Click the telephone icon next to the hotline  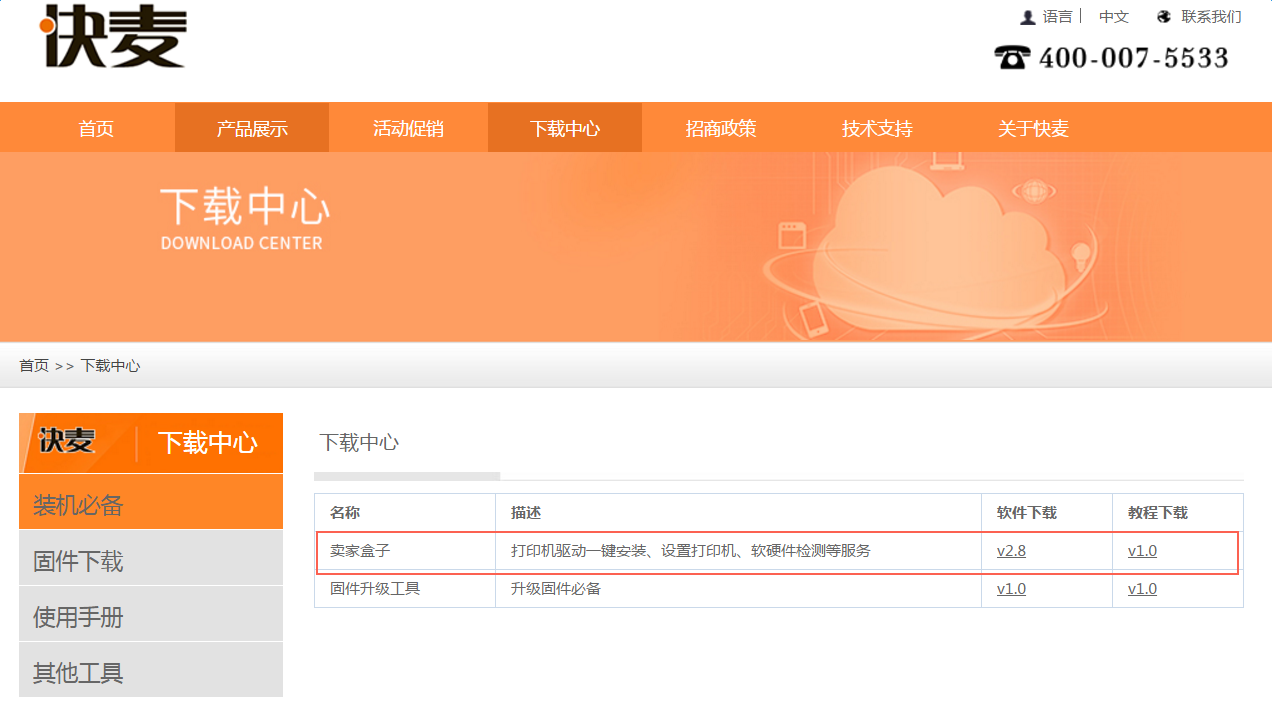(x=1011, y=57)
